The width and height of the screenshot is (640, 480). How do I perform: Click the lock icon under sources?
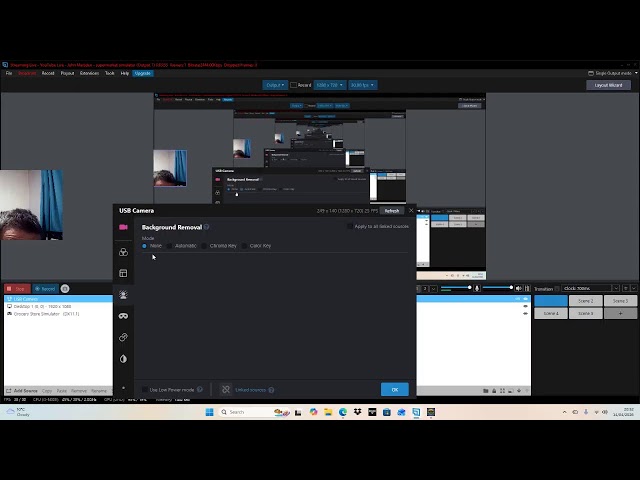tap(494, 391)
